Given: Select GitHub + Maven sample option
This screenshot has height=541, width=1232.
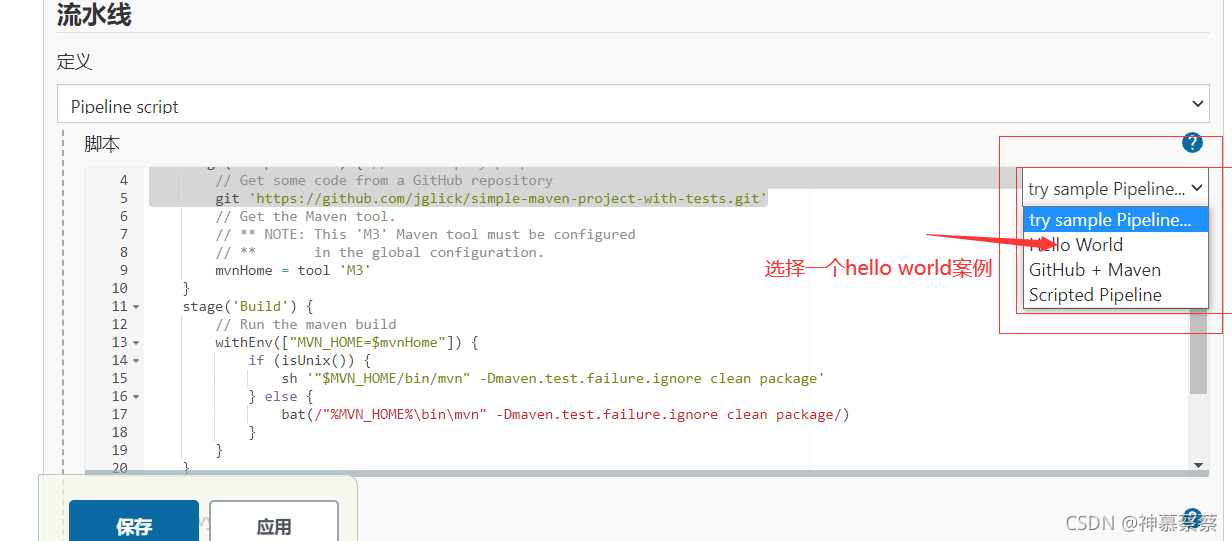Looking at the screenshot, I should (x=1115, y=270).
